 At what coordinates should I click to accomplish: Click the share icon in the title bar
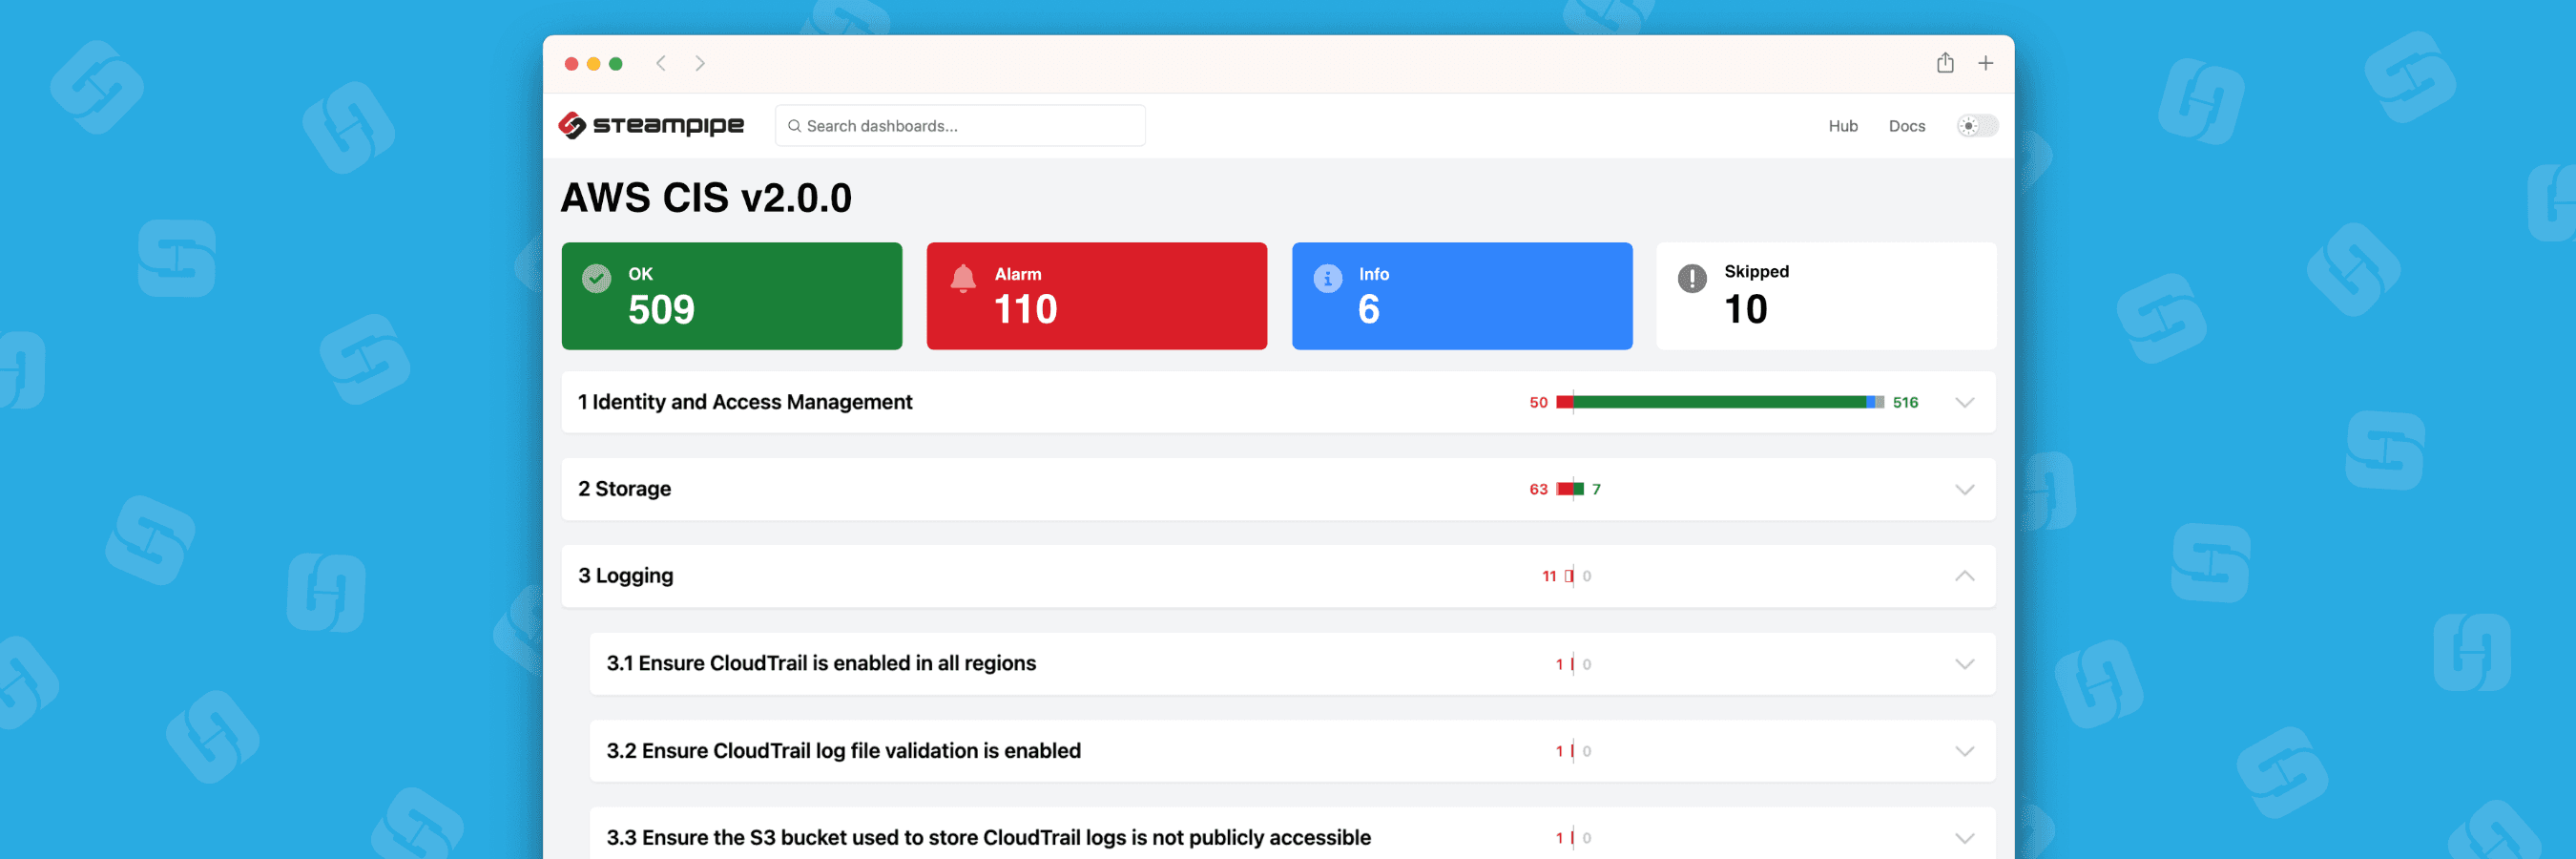(x=1945, y=63)
